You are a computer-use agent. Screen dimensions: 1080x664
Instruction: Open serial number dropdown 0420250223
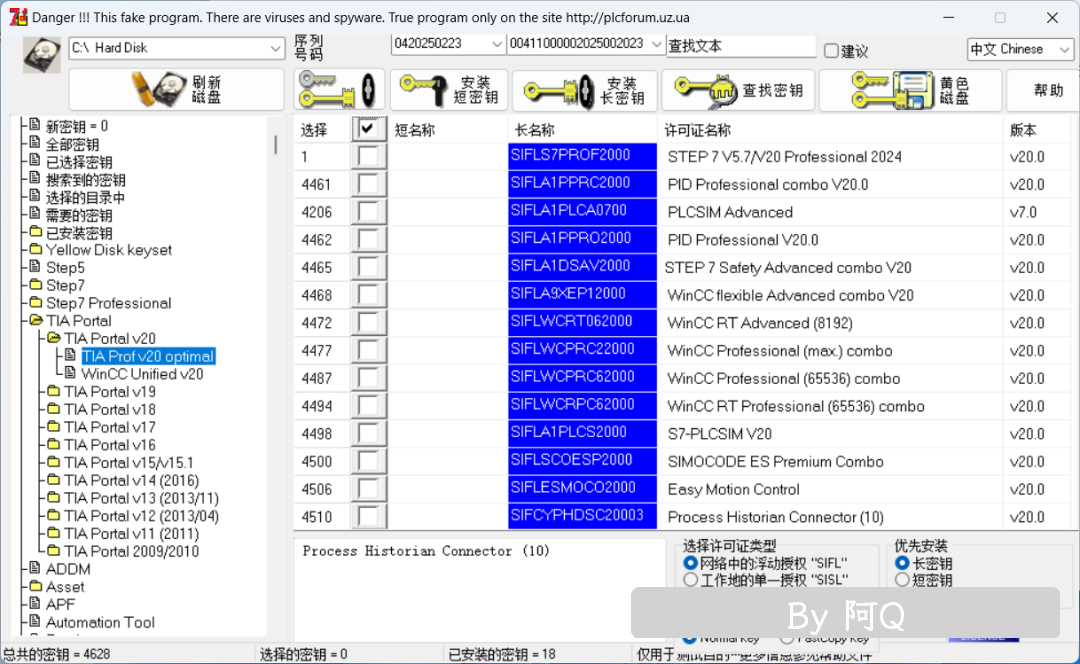coord(448,44)
